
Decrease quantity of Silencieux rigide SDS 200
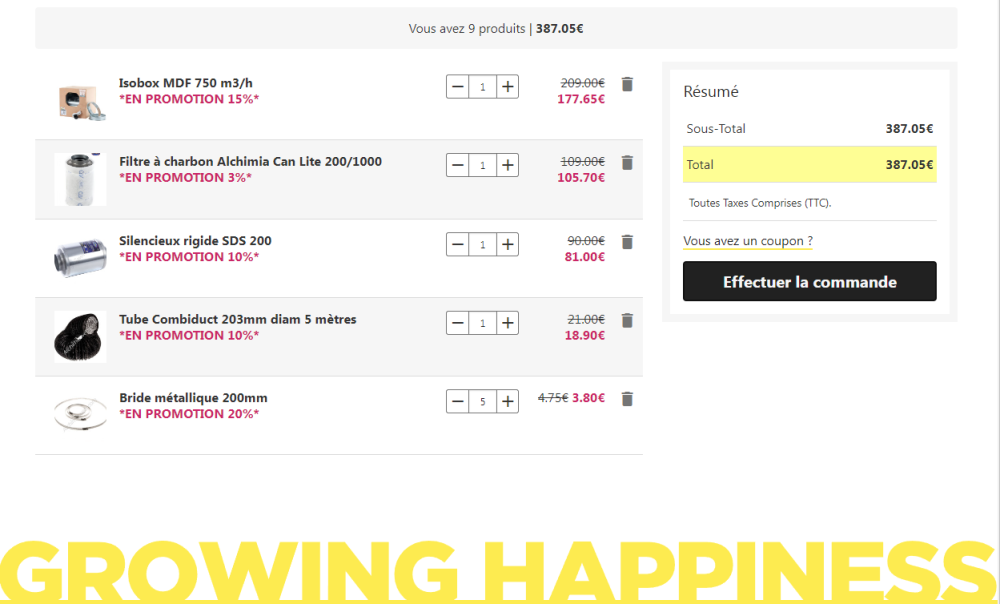tap(457, 244)
